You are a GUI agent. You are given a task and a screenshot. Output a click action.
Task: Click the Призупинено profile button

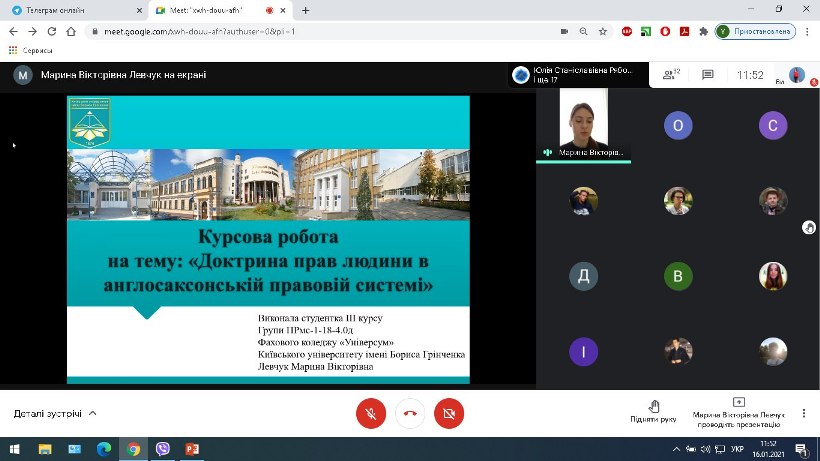pos(755,31)
